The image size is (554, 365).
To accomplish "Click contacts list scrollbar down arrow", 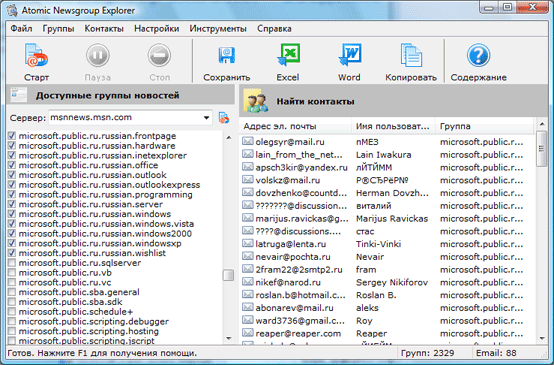I will pos(542,338).
